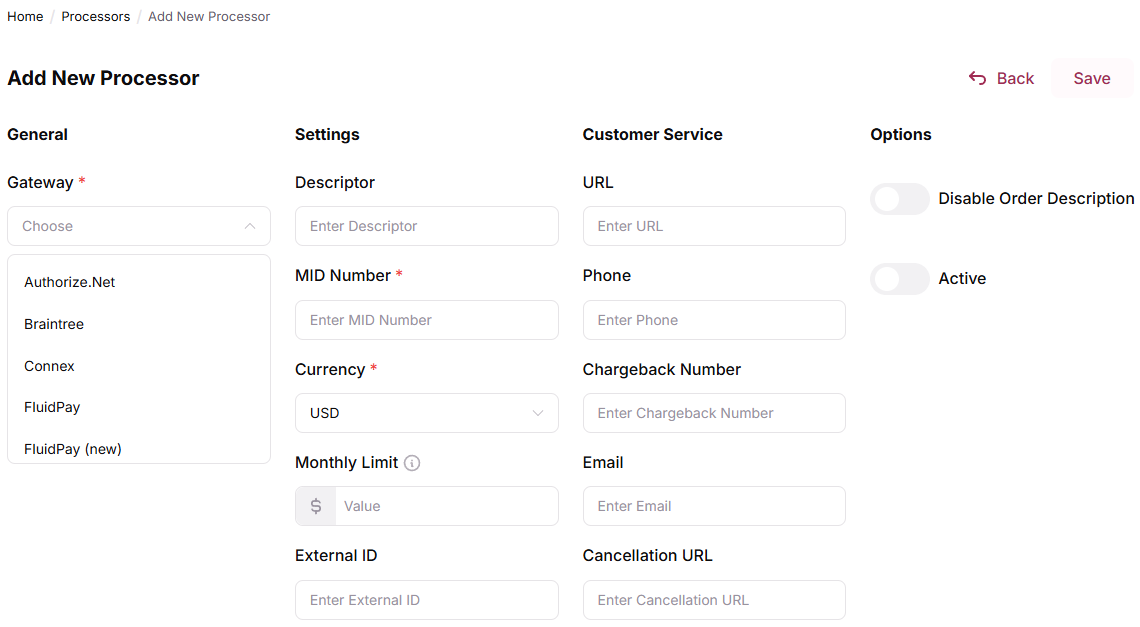Screen dimensions: 1140x627
Task: Pick FluidPay gateway option
Action: (139, 407)
